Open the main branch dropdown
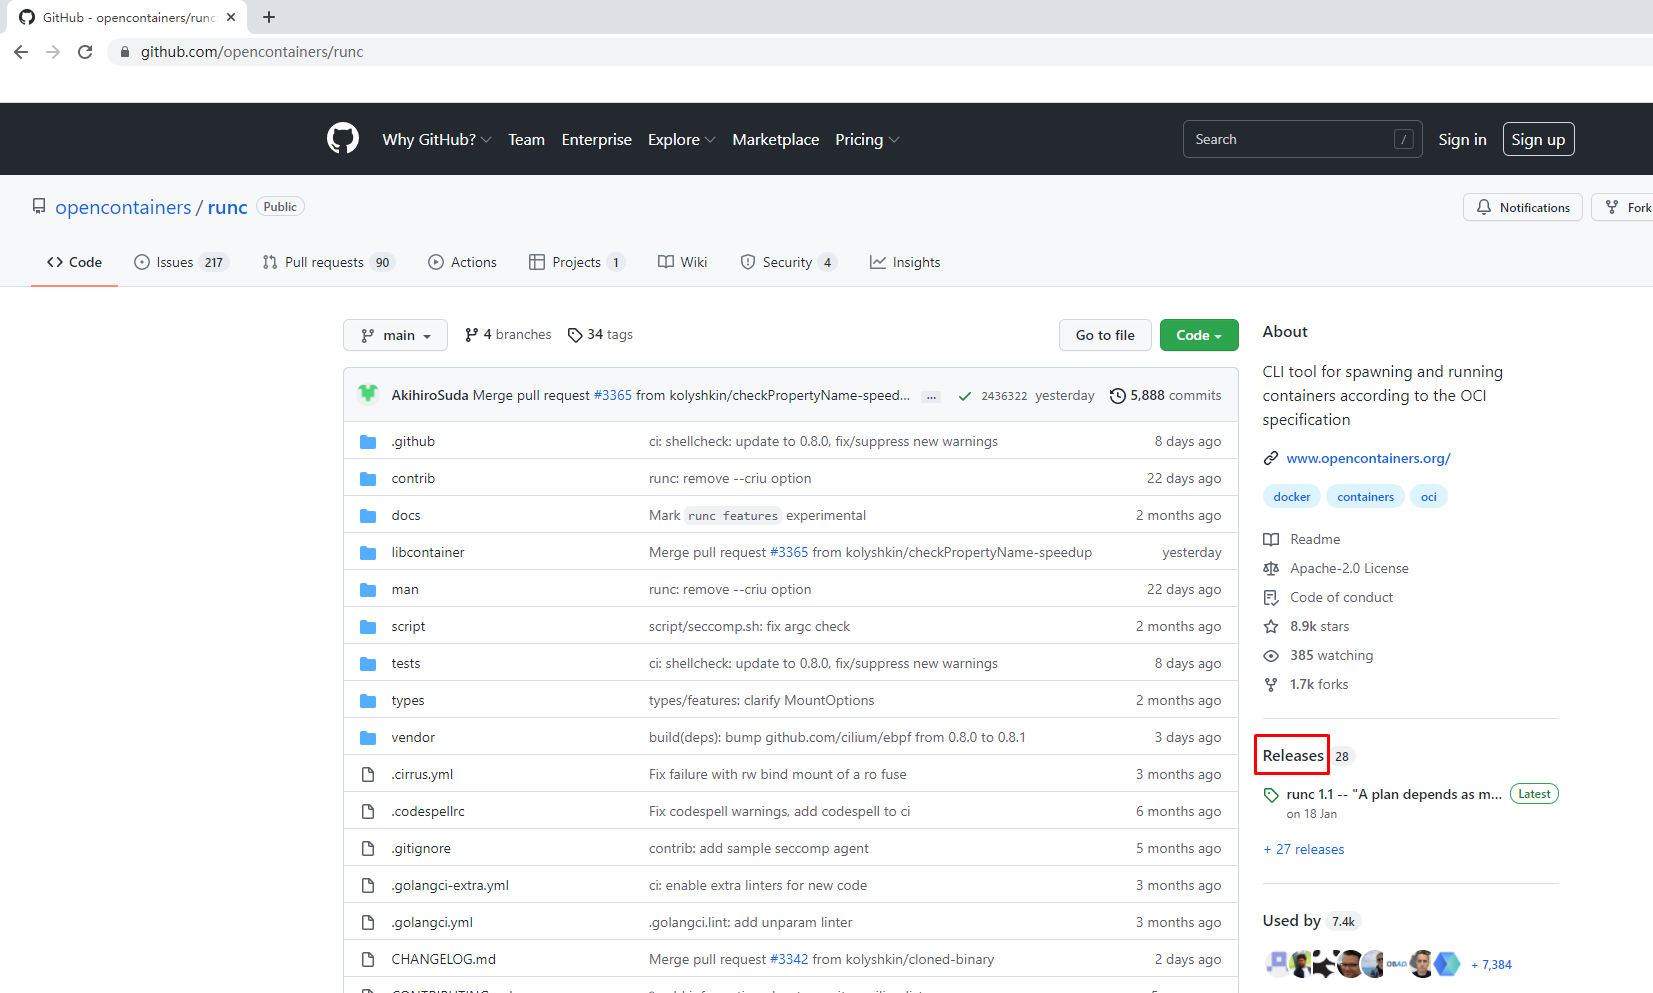The image size is (1653, 993). coord(395,335)
